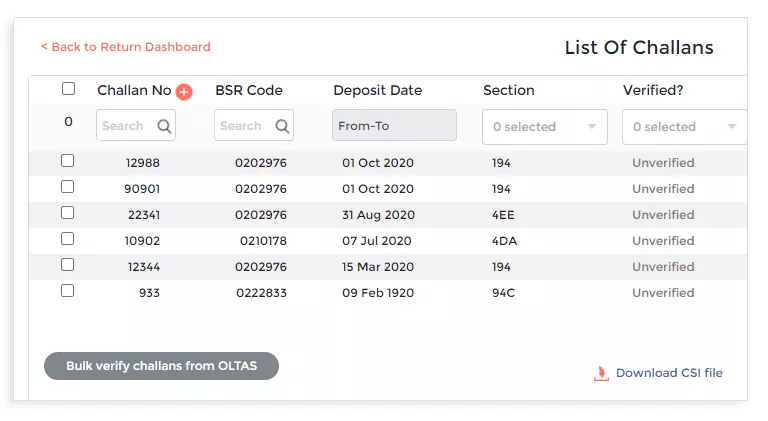Click the magnifier icon in Challan No search

coord(164,126)
